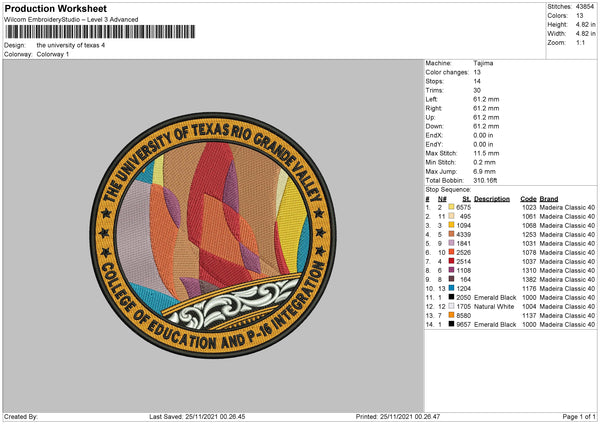Select the Machine value 'Tajima'
This screenshot has height=424, width=600.
pos(483,63)
